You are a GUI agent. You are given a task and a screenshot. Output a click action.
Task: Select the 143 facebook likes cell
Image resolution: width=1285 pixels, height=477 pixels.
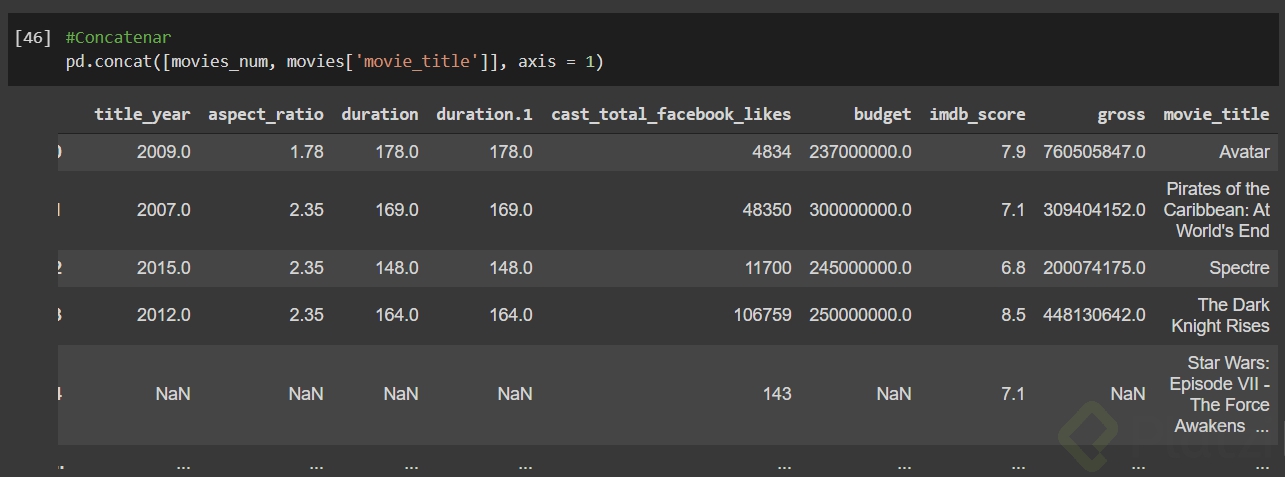[777, 394]
